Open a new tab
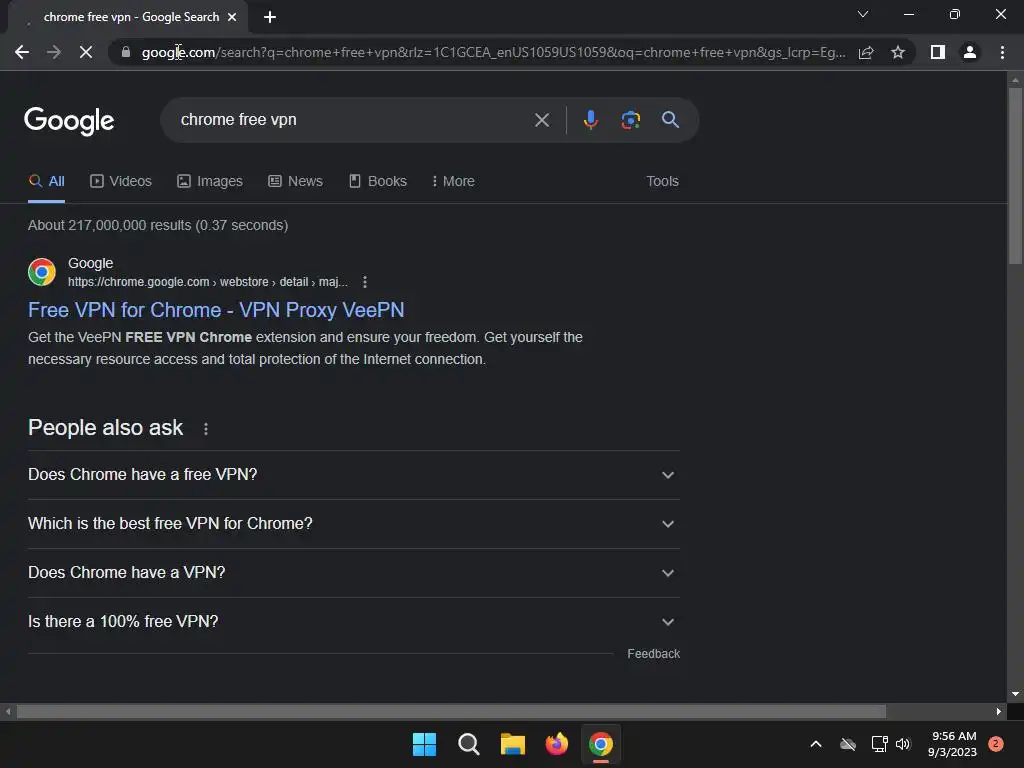Image resolution: width=1024 pixels, height=768 pixels. click(x=270, y=18)
